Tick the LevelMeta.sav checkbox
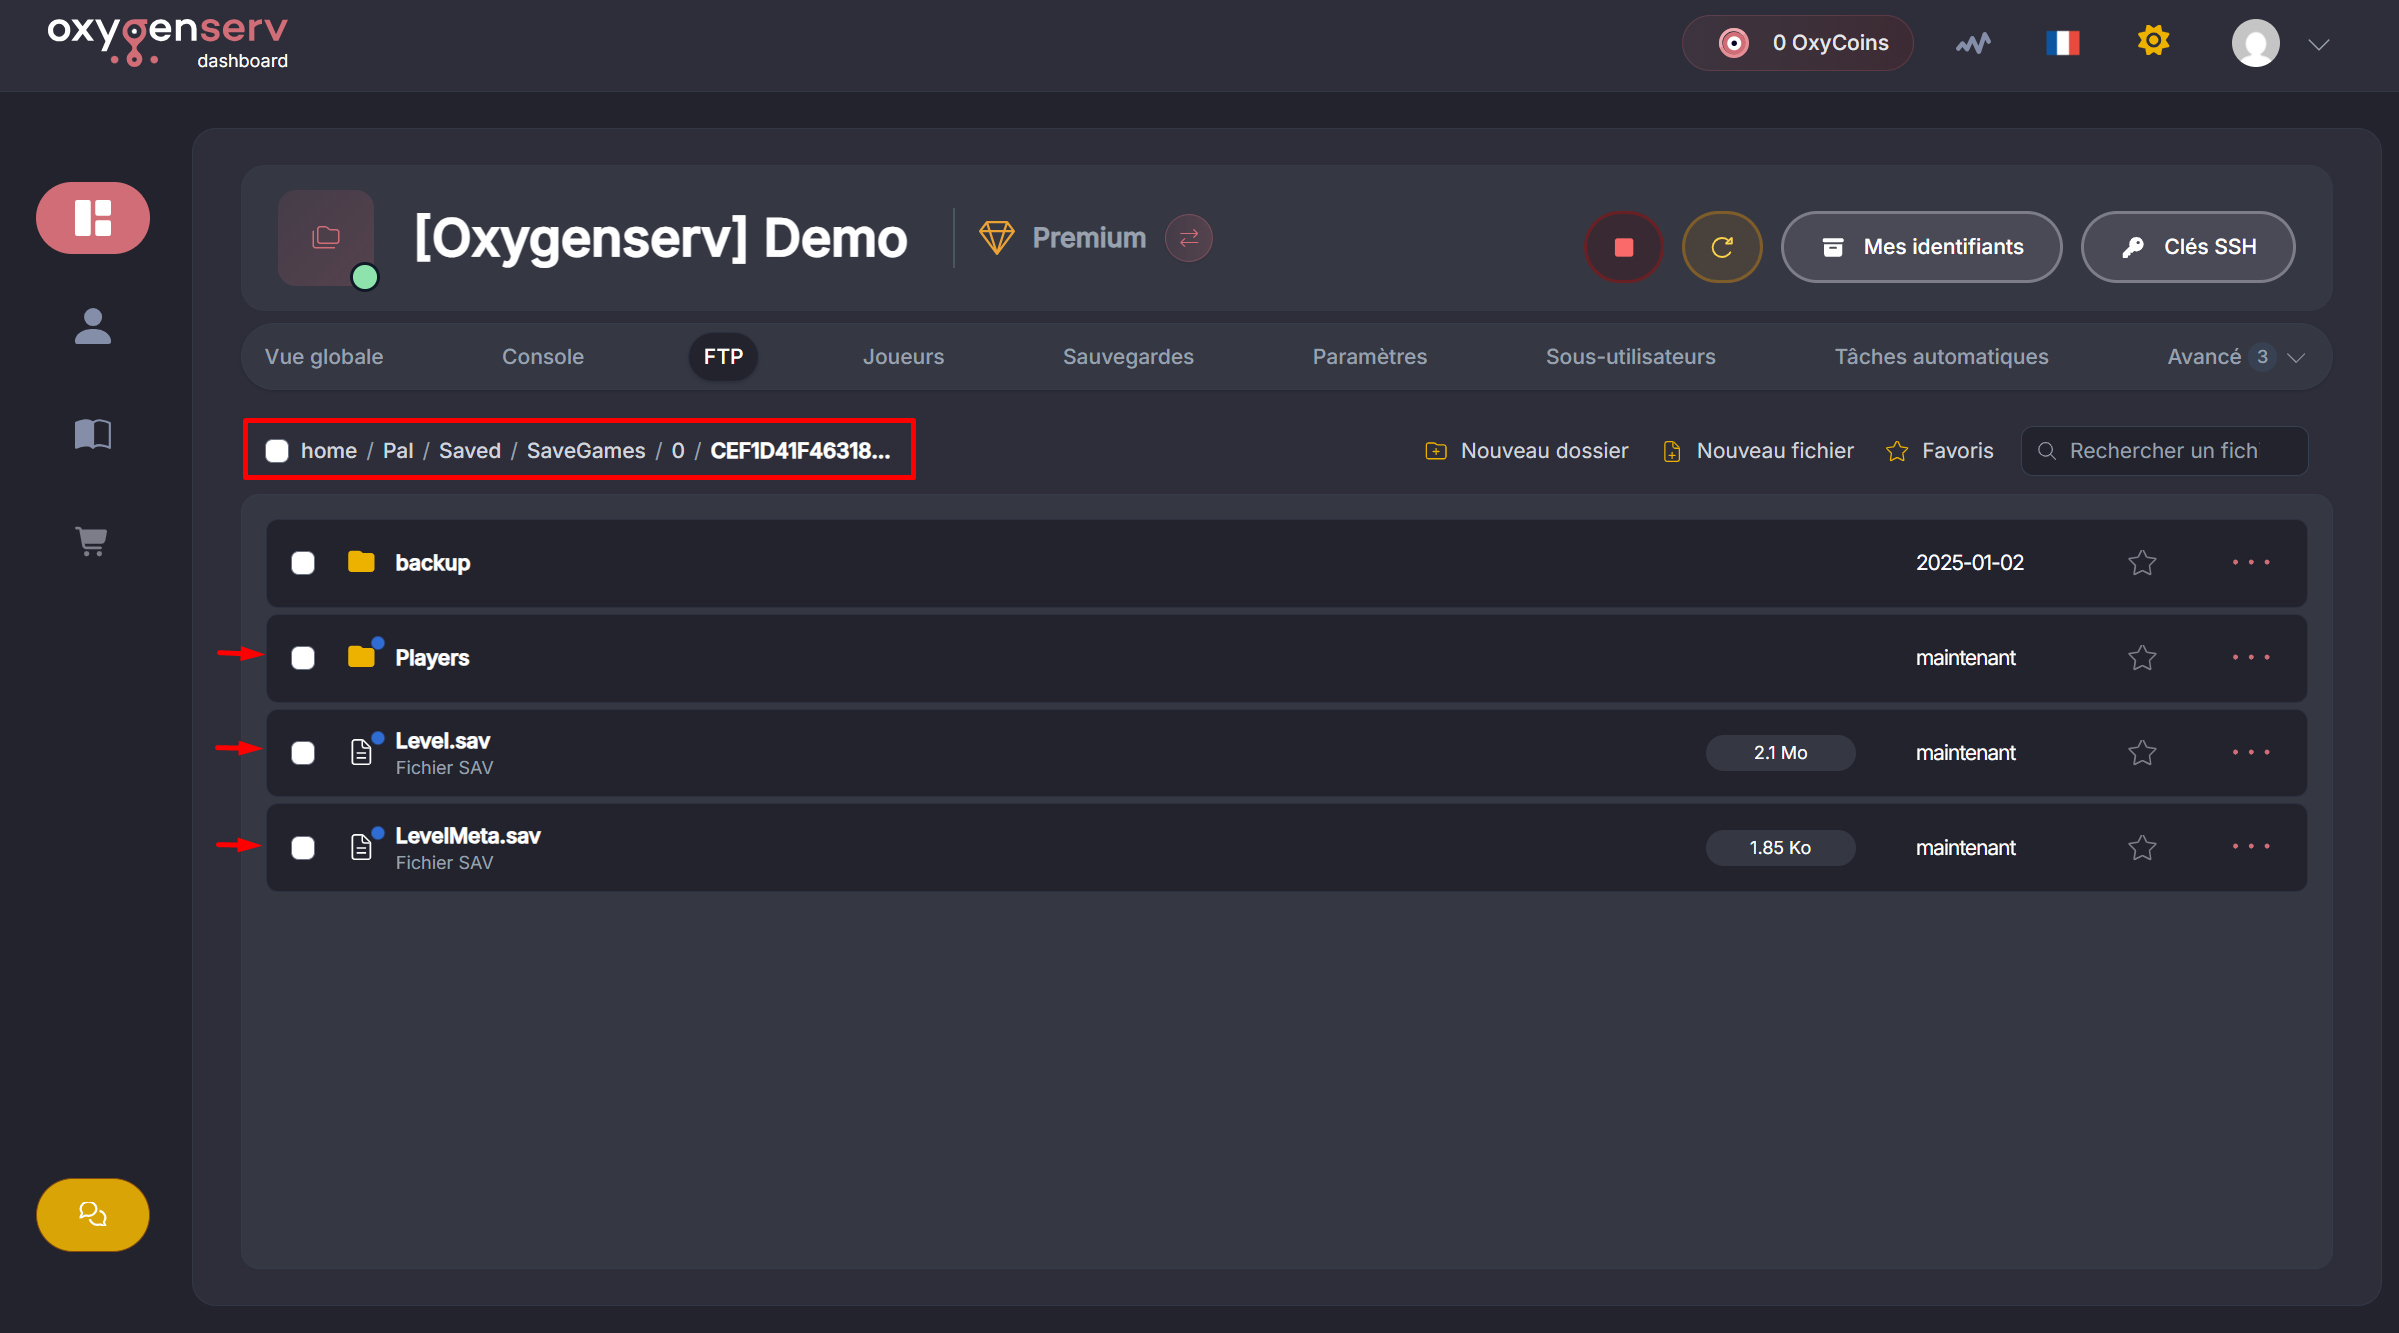This screenshot has width=2399, height=1333. tap(303, 848)
